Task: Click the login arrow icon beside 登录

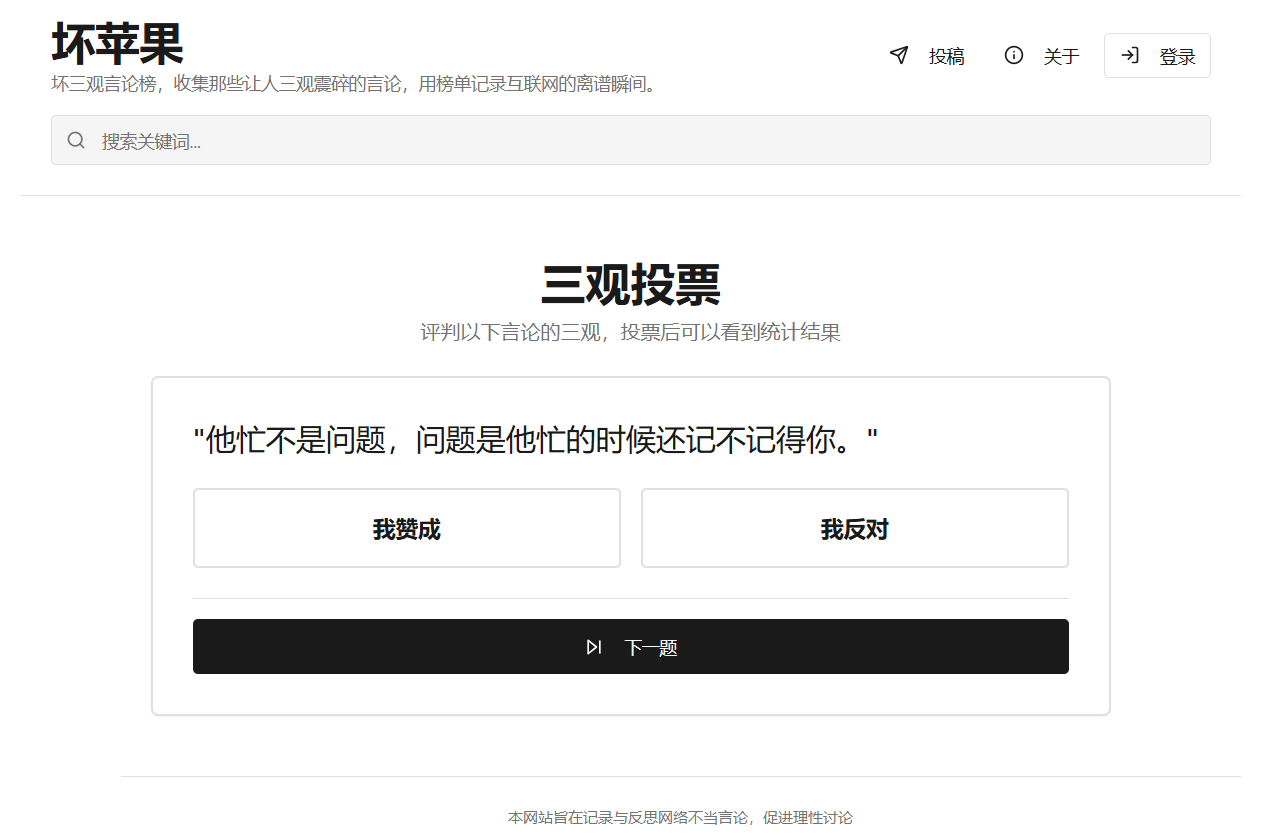Action: pyautogui.click(x=1130, y=55)
